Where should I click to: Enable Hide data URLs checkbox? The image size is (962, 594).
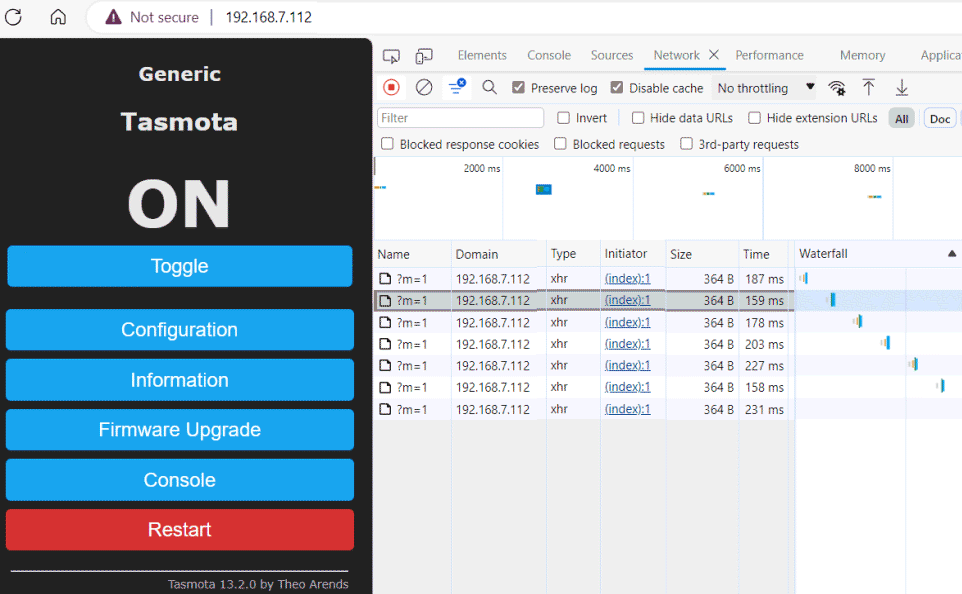click(638, 118)
